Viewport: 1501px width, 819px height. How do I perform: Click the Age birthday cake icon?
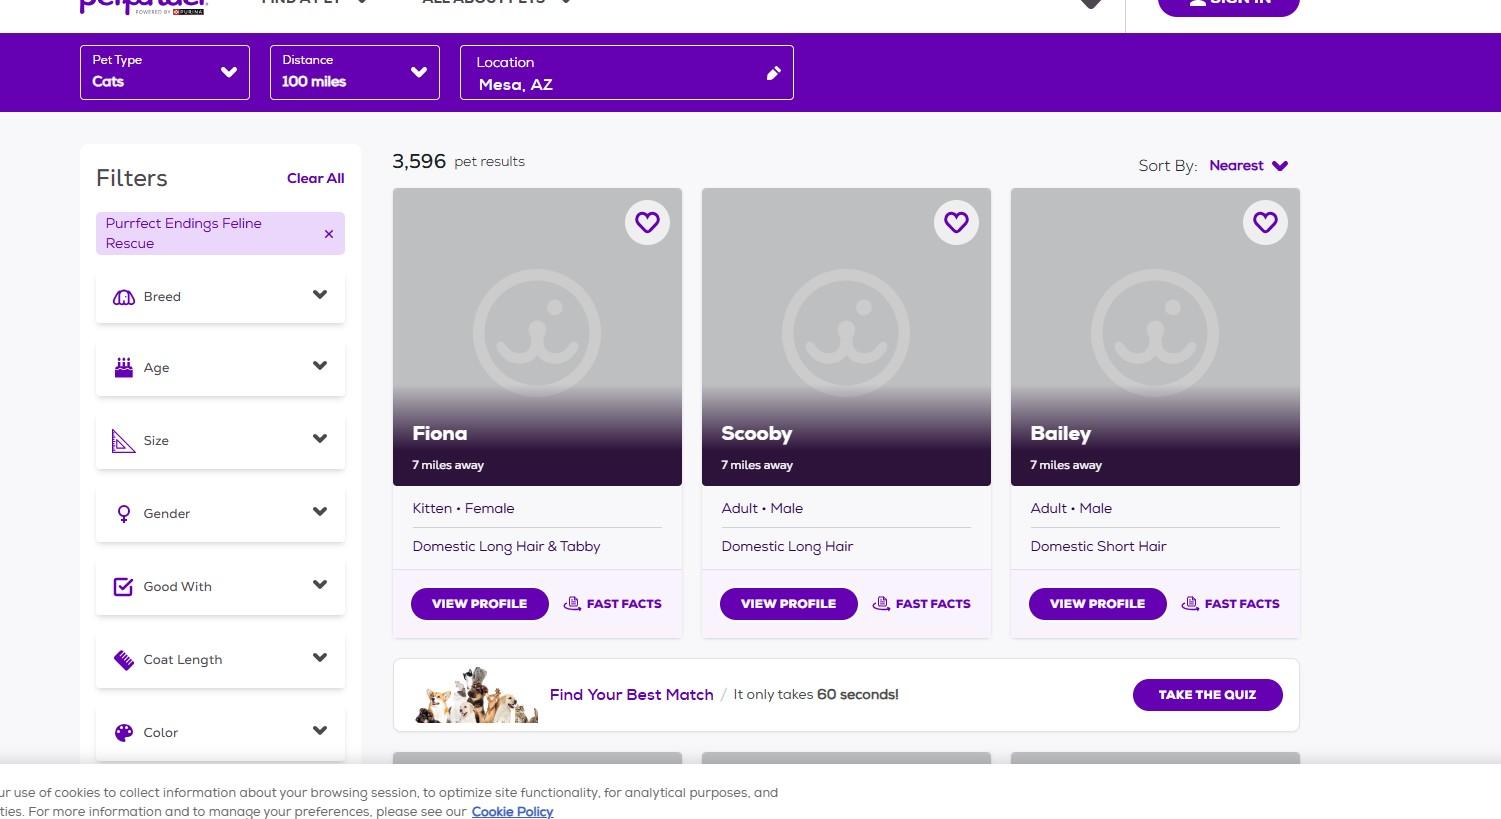point(124,368)
